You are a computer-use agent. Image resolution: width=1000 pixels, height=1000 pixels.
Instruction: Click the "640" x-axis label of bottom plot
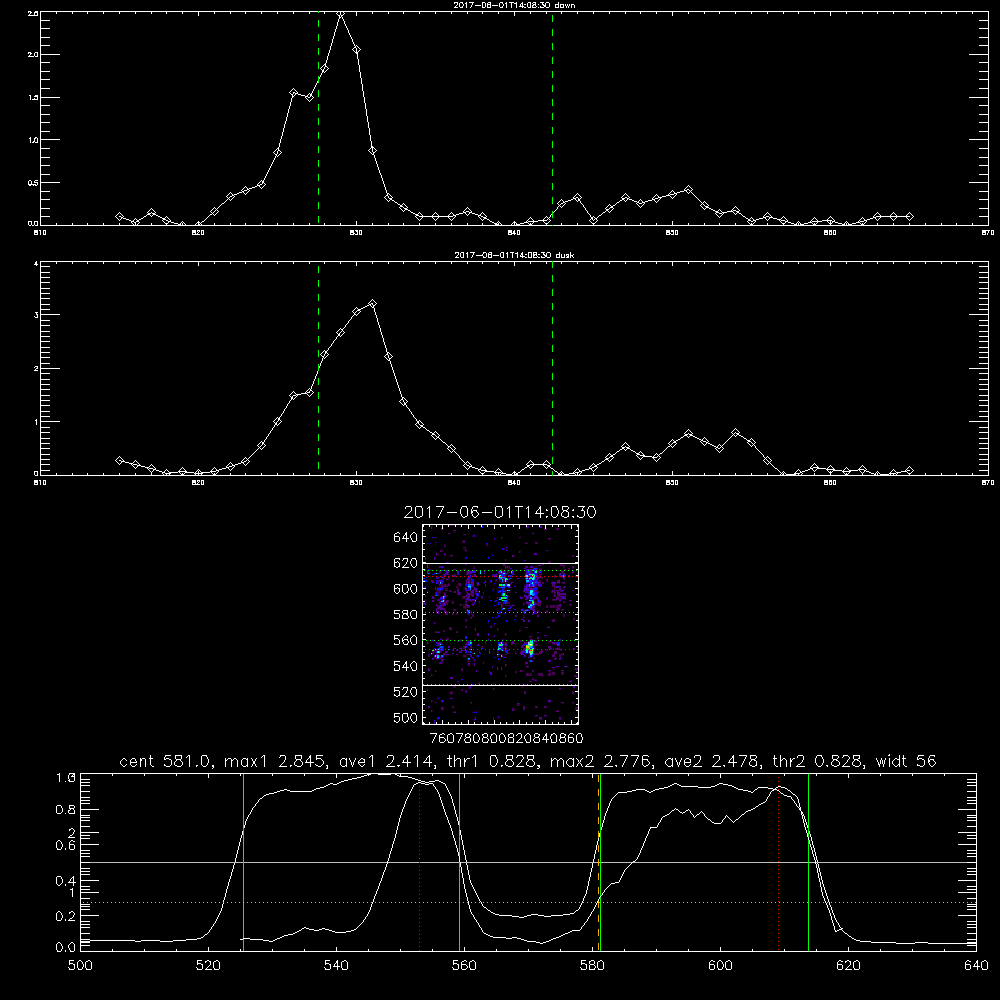coord(976,966)
